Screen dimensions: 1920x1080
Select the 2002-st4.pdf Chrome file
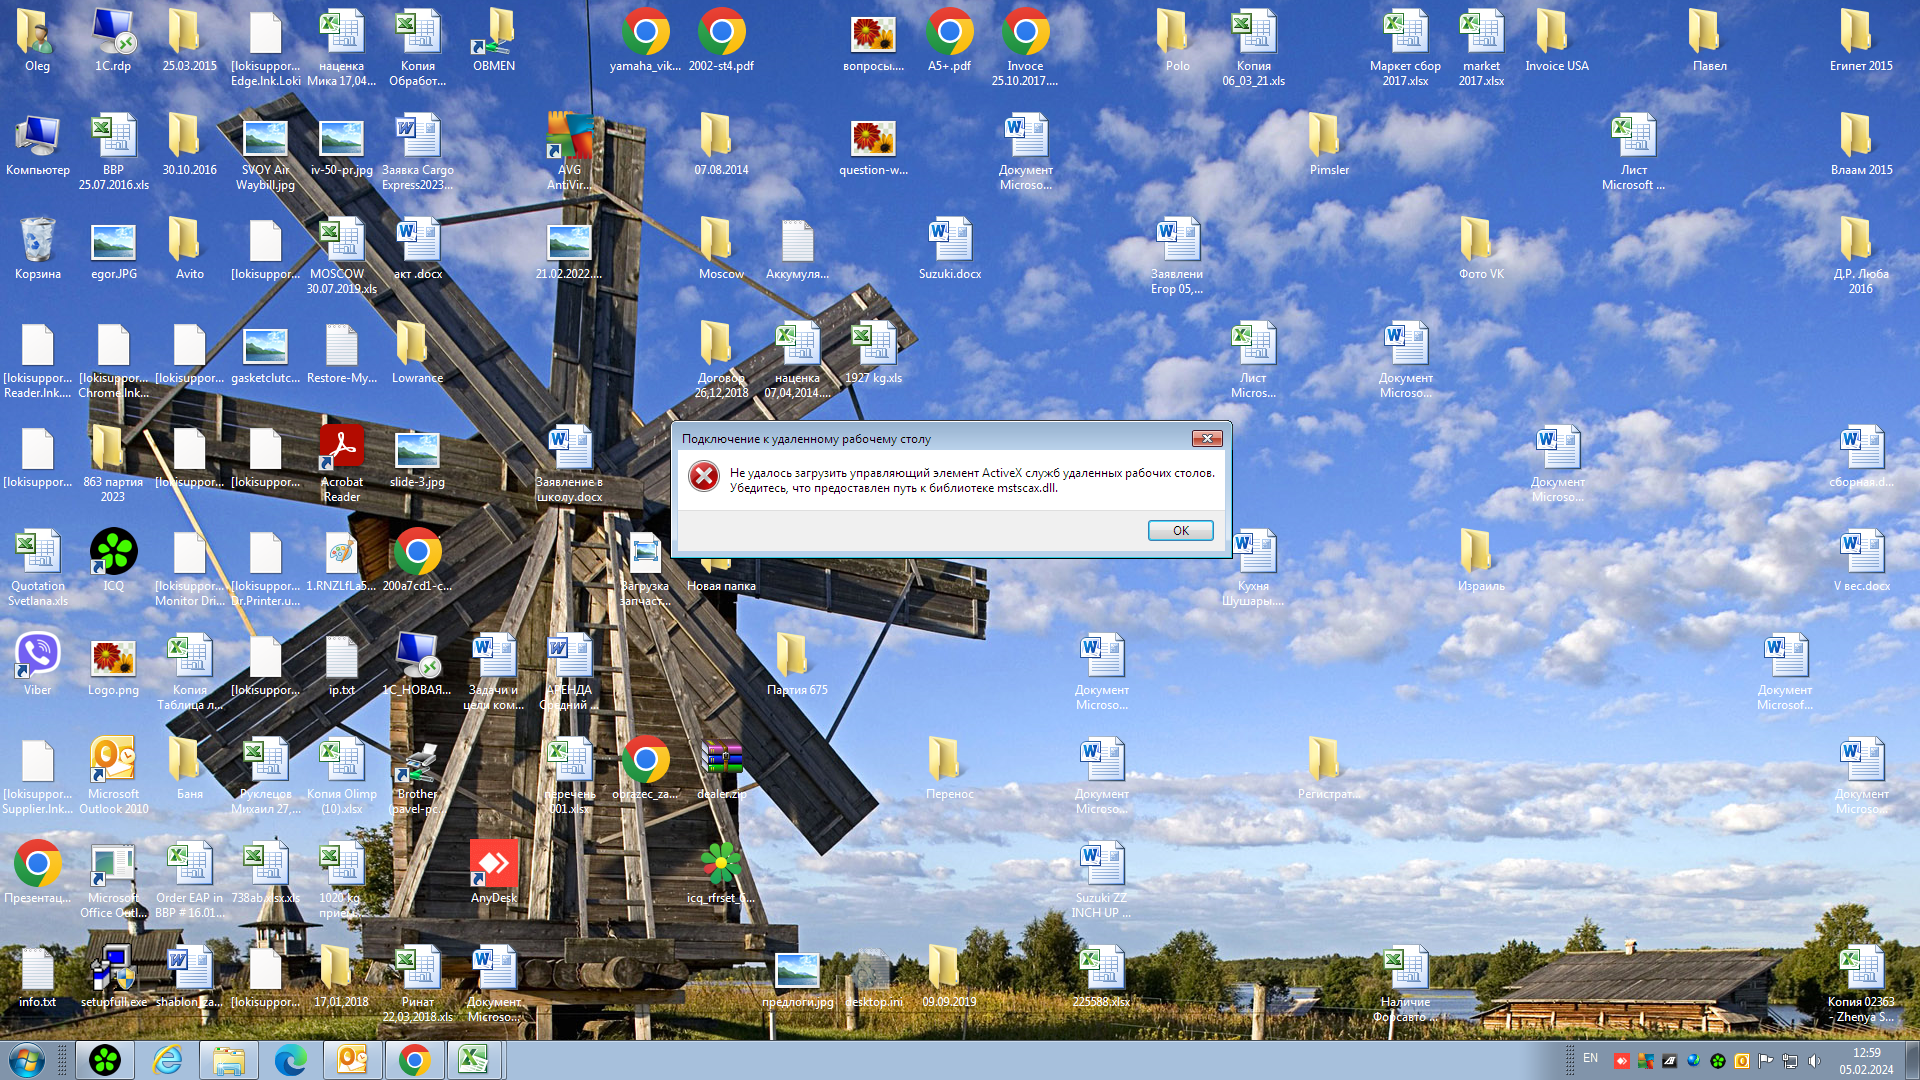pos(722,40)
